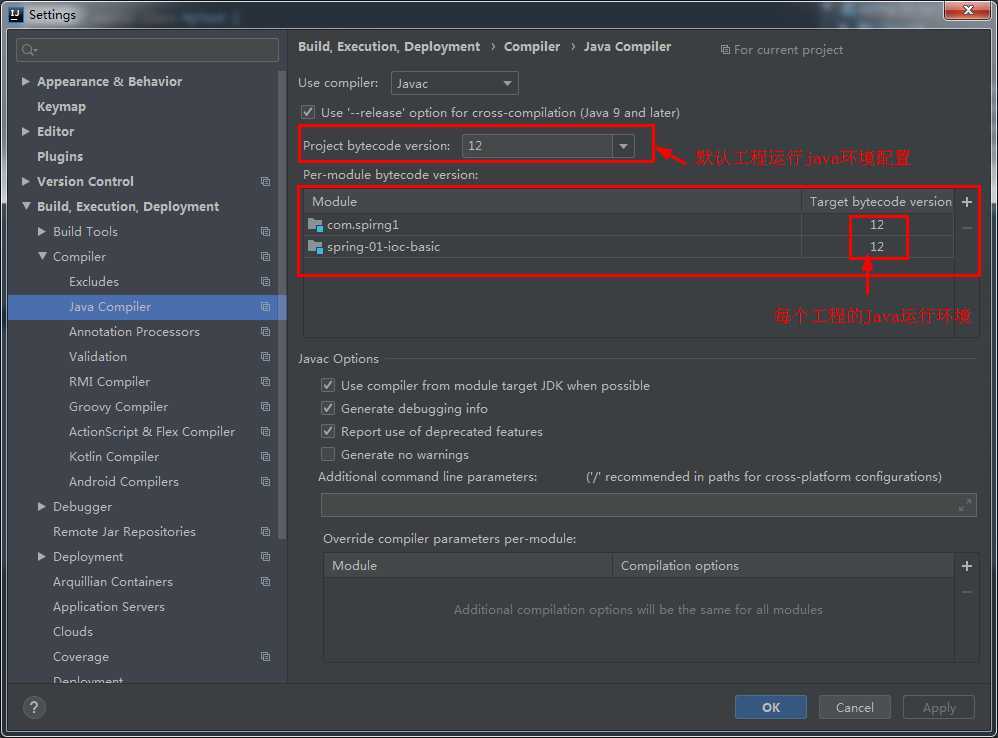Click module folder icon of com.spirng1

tap(315, 225)
